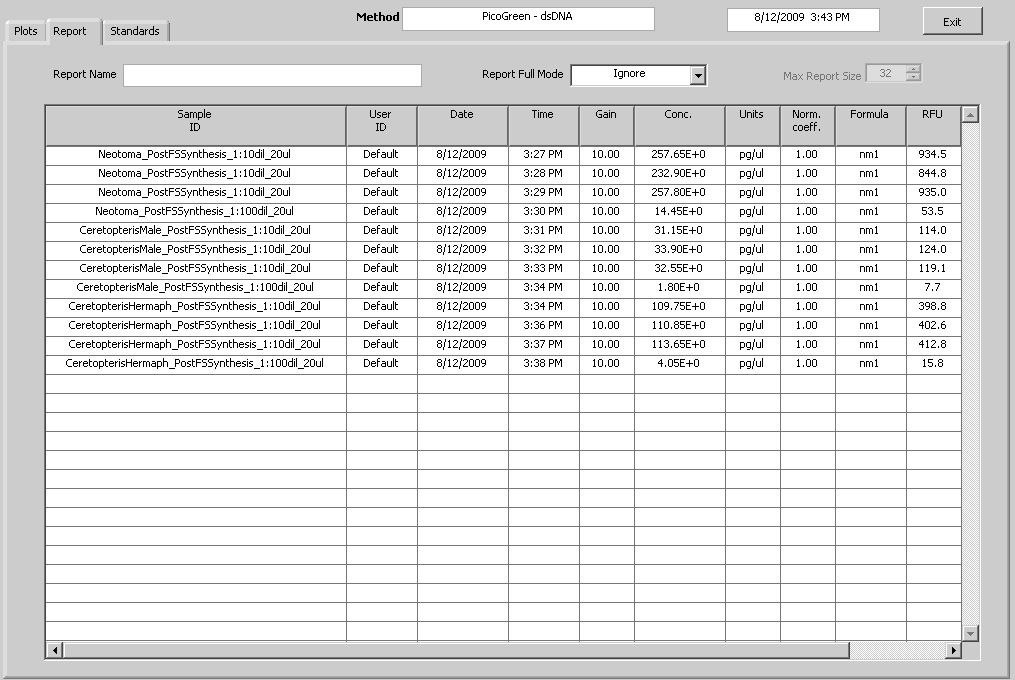Click the time cell 3:31 PM

(543, 231)
